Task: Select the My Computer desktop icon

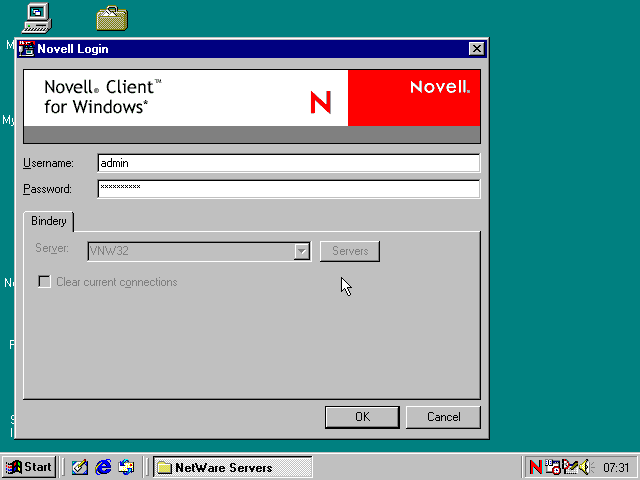Action: coord(37,18)
